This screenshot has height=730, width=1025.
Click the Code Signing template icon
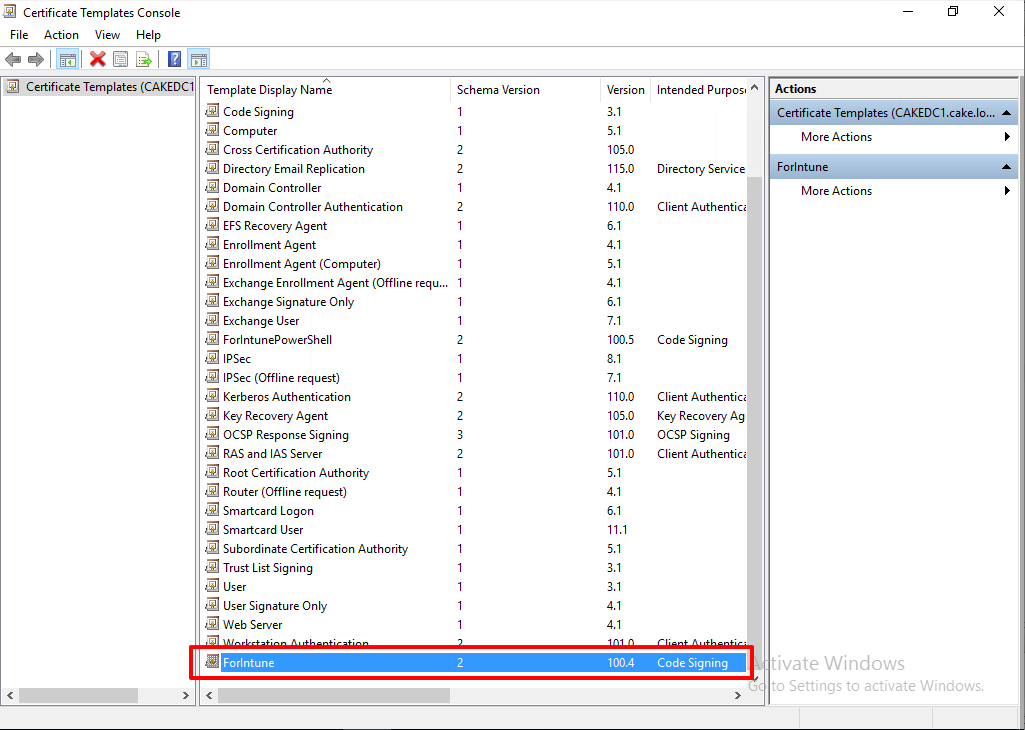212,111
